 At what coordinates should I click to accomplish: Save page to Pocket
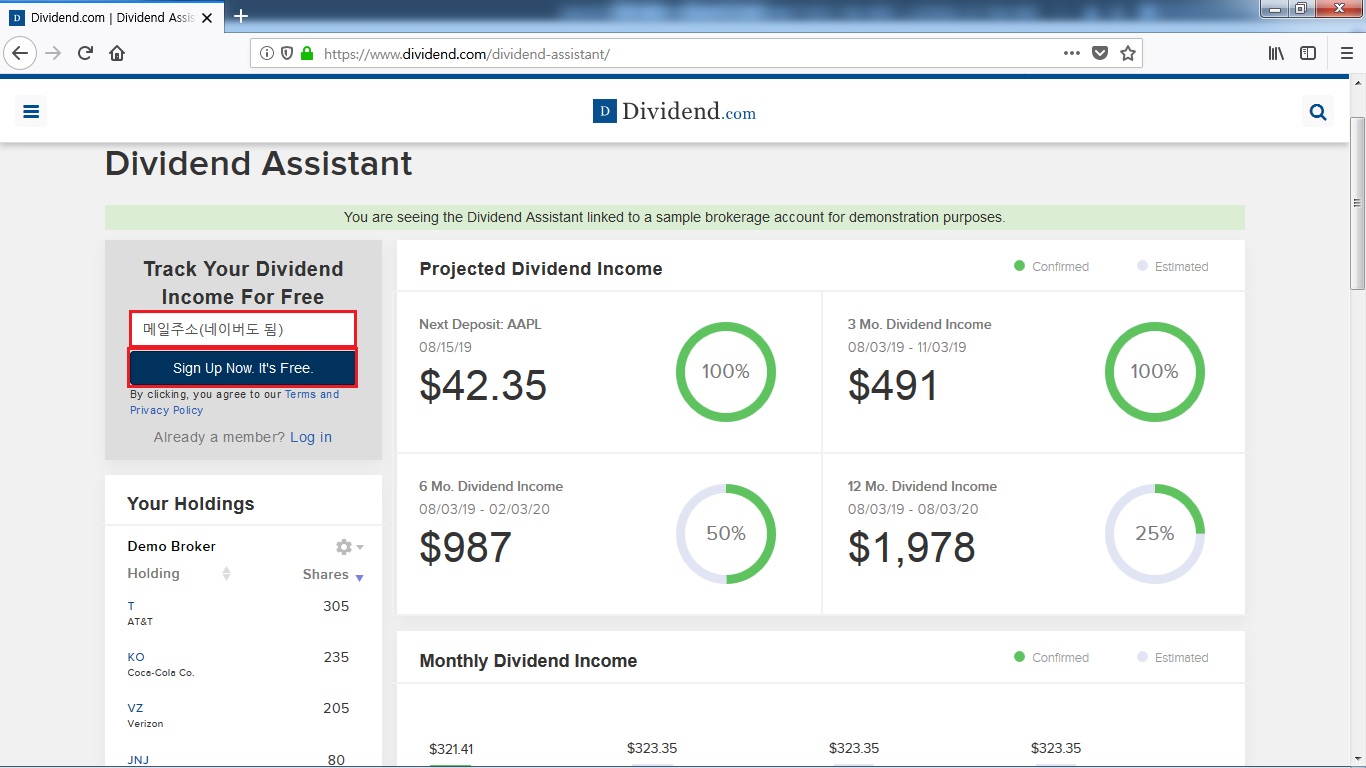coord(1100,53)
